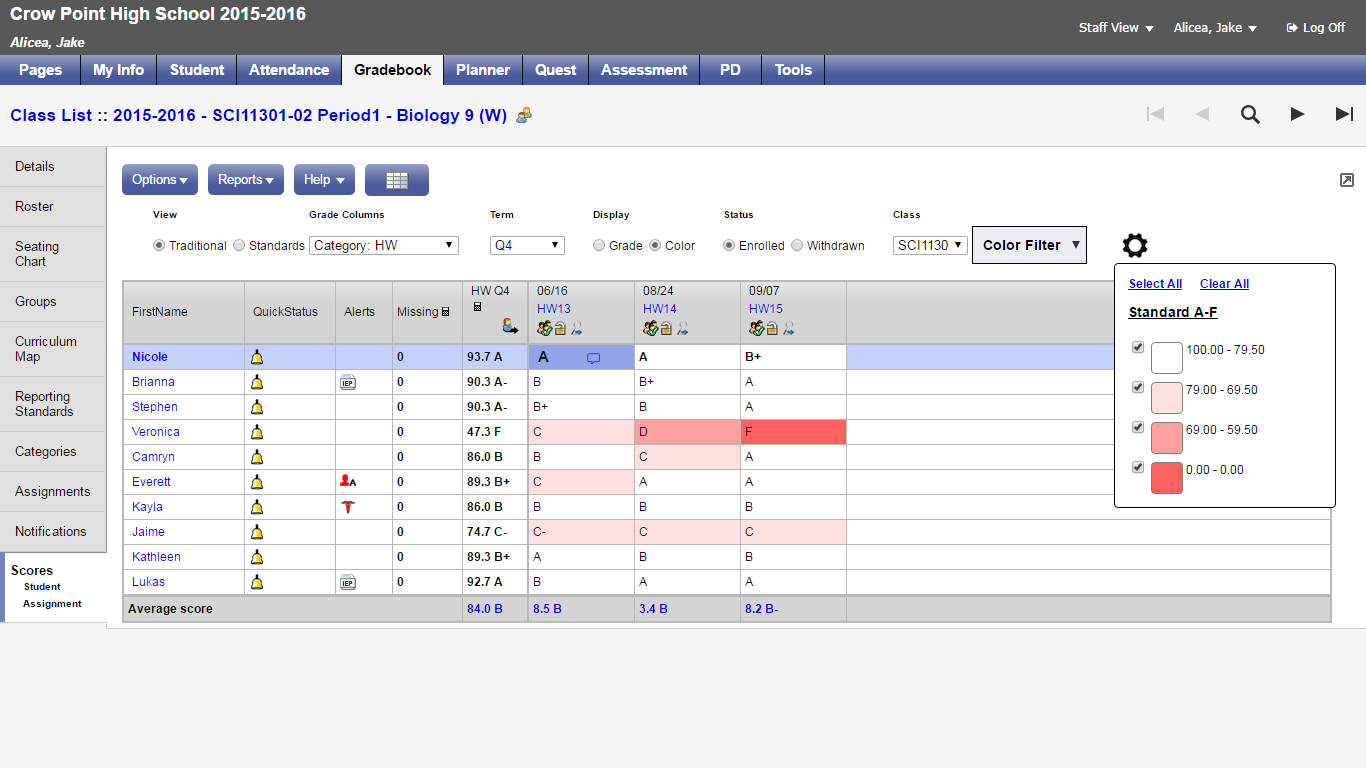Go to the next class record arrow

click(1297, 114)
